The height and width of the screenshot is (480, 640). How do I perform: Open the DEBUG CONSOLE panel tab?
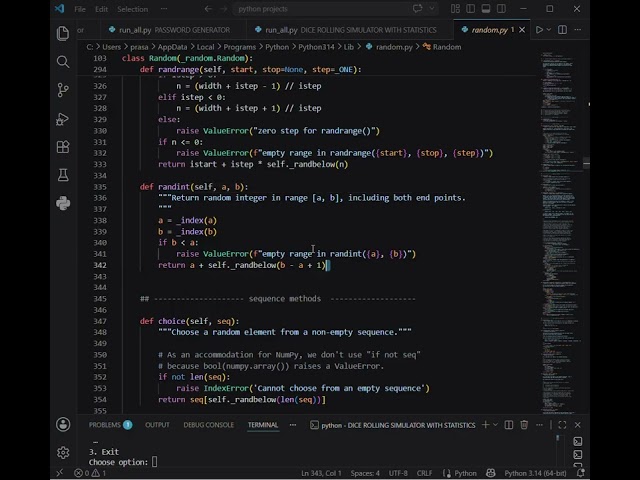point(209,425)
